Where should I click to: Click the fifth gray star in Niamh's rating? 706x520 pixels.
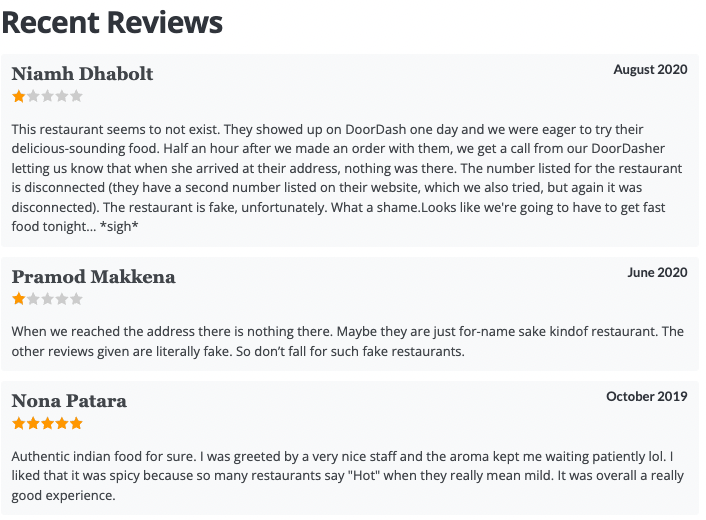point(76,97)
